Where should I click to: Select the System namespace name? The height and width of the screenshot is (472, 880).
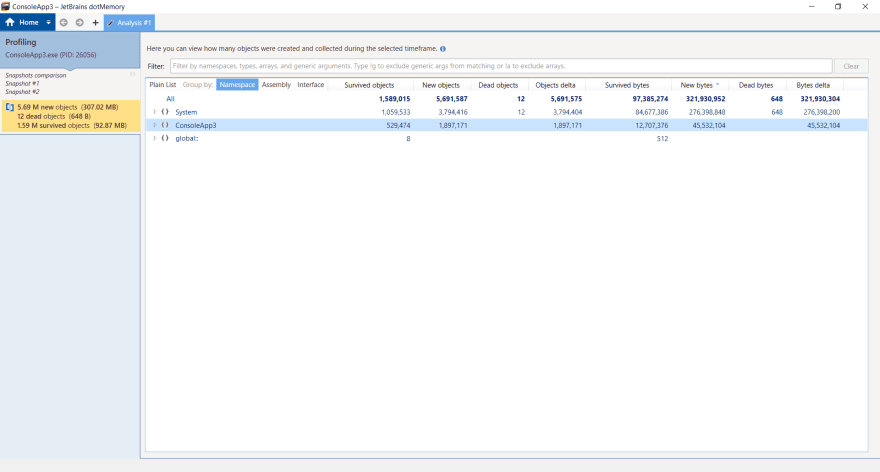click(x=186, y=112)
